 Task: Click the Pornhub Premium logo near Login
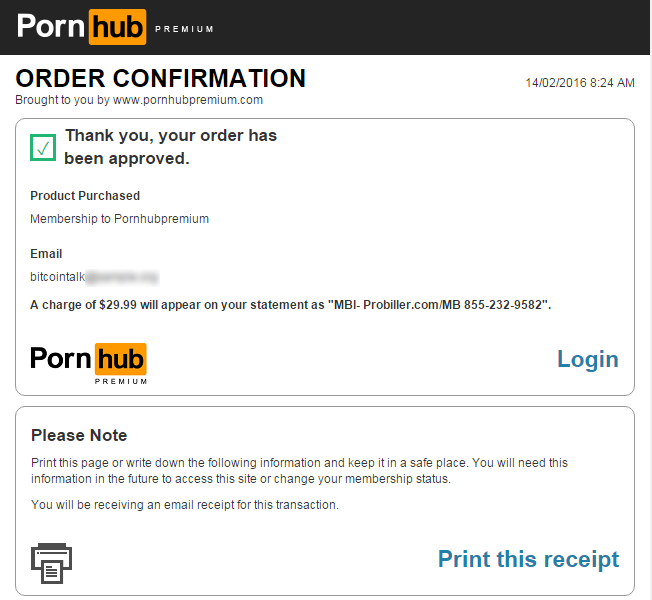[x=89, y=364]
